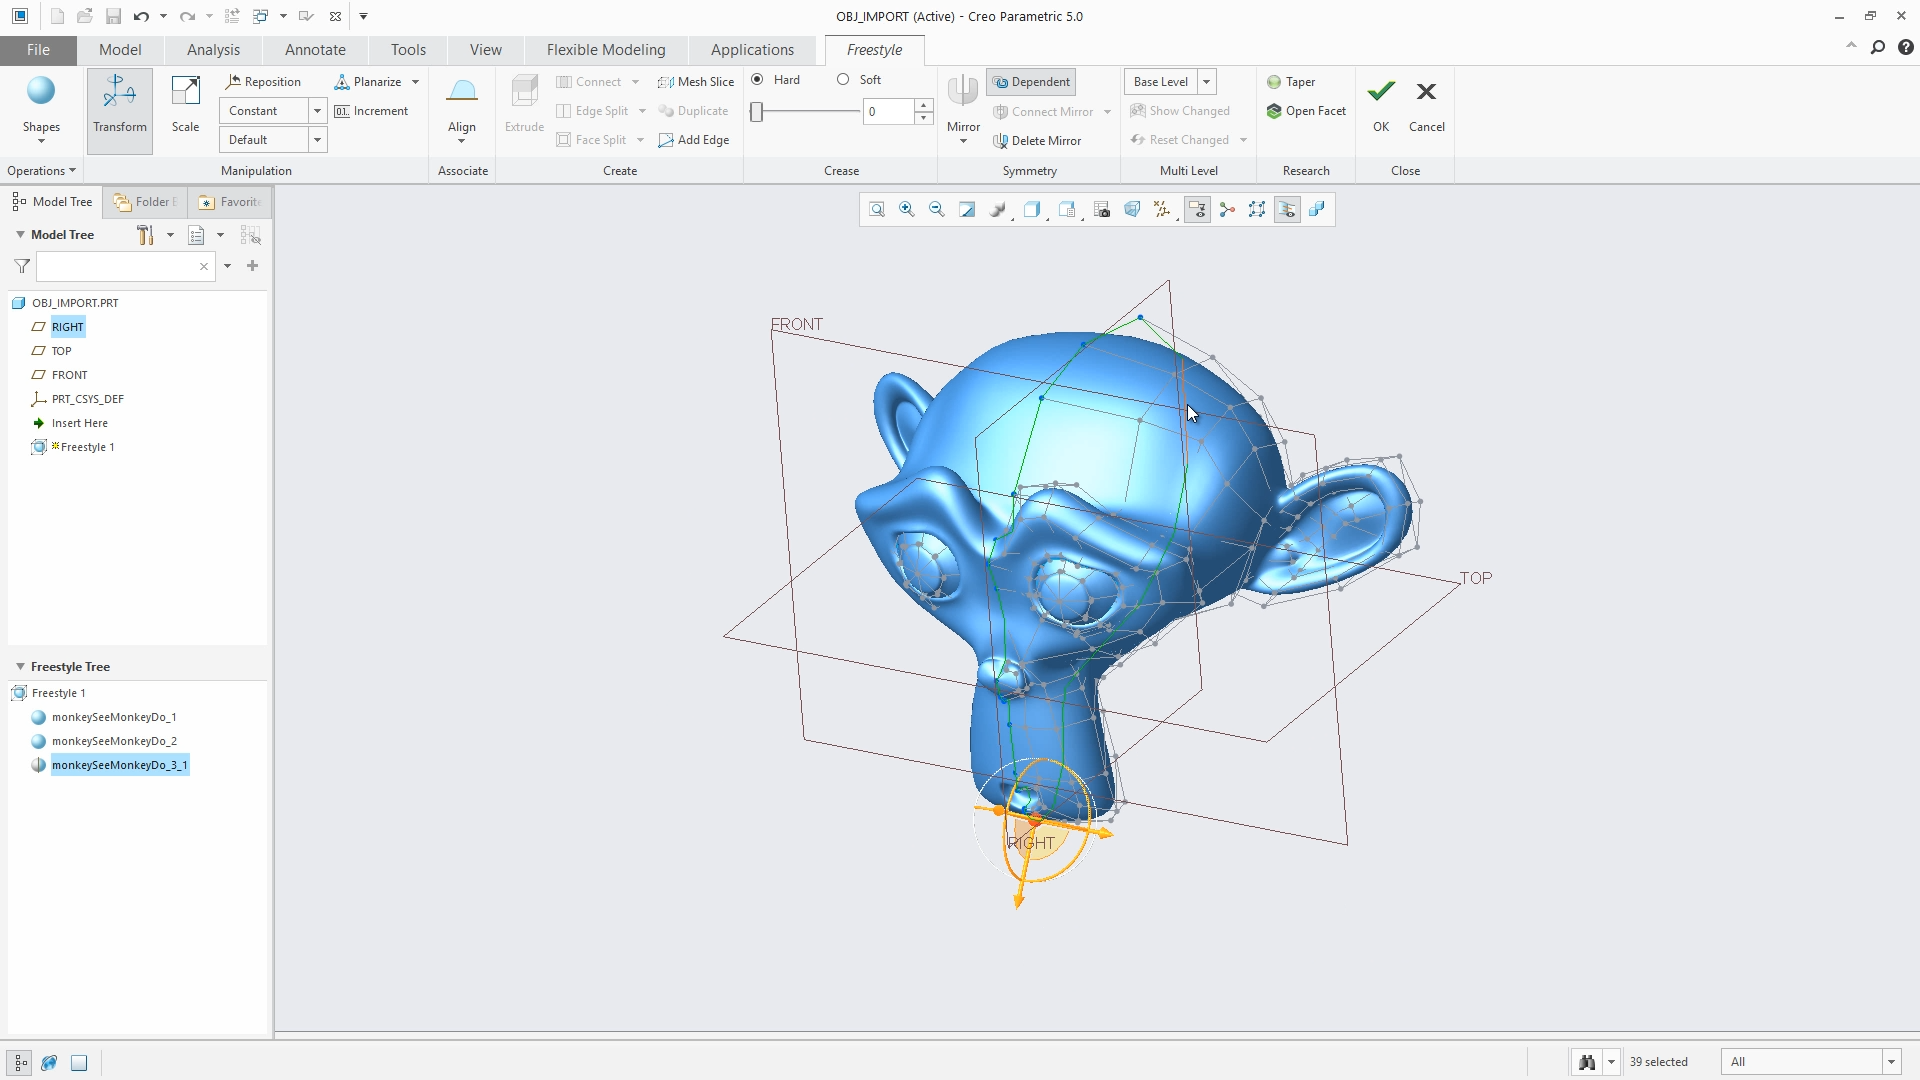This screenshot has height=1080, width=1920.
Task: Click Zoom In in graphics toolbar
Action: [907, 209]
